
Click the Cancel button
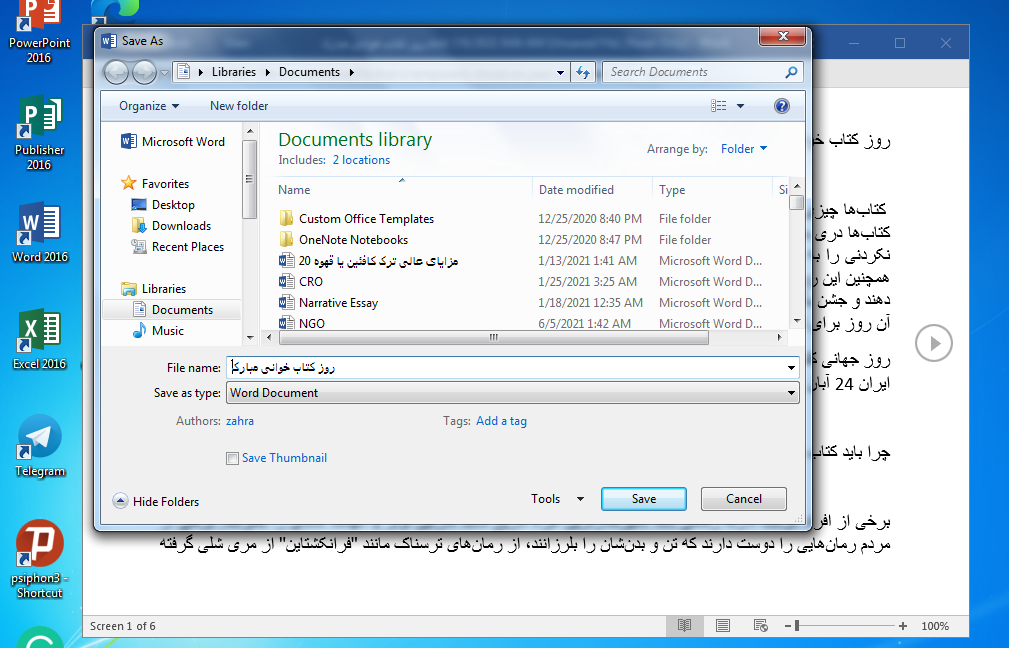743,499
